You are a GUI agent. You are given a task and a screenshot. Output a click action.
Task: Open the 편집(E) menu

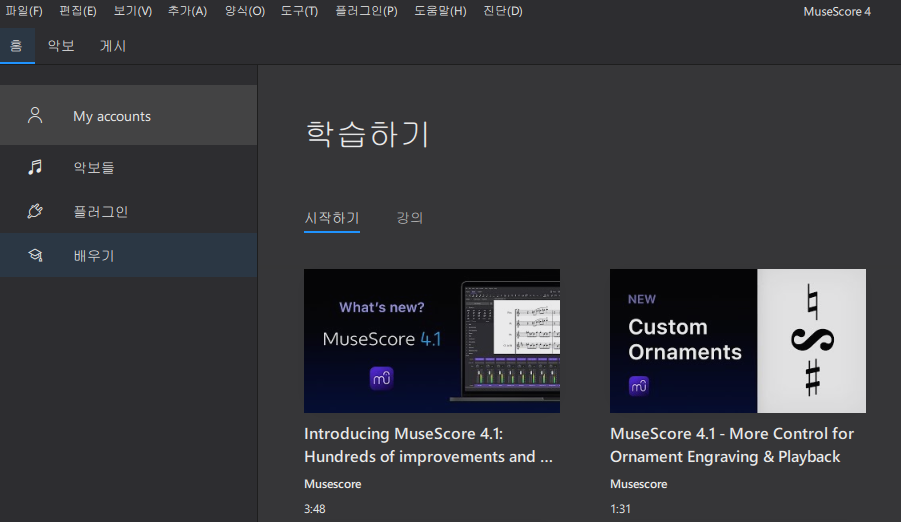point(78,11)
